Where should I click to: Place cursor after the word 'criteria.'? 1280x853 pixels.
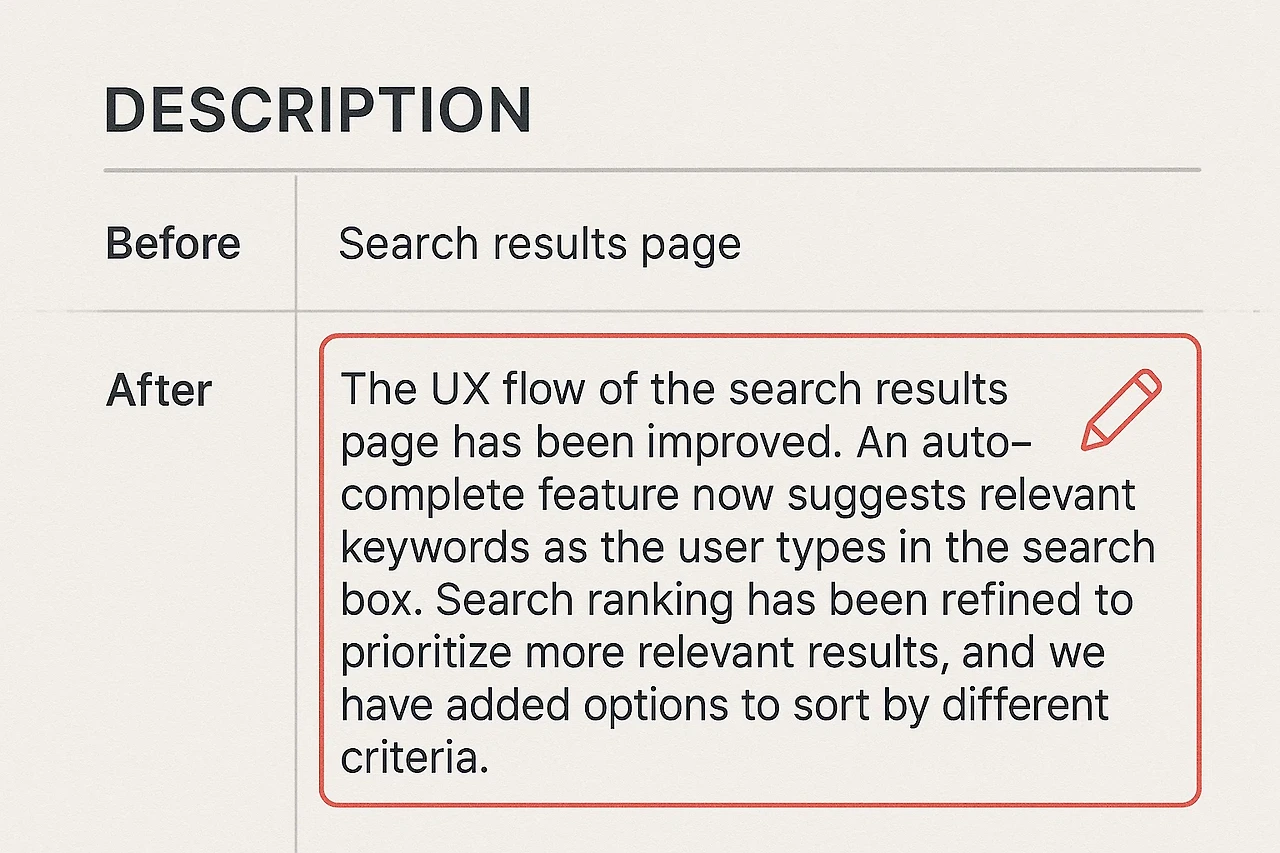491,759
